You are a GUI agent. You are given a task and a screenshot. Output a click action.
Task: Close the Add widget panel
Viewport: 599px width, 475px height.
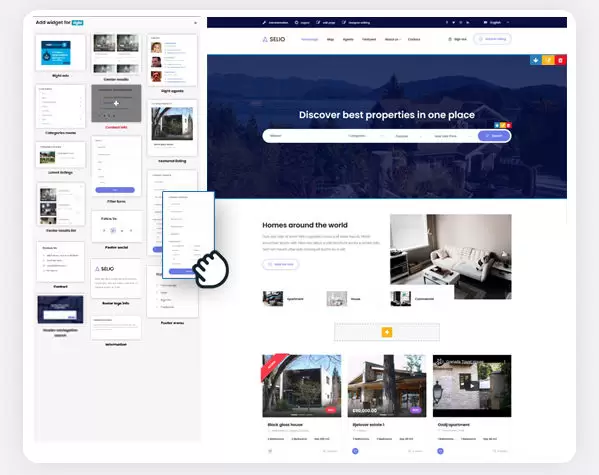tap(195, 23)
